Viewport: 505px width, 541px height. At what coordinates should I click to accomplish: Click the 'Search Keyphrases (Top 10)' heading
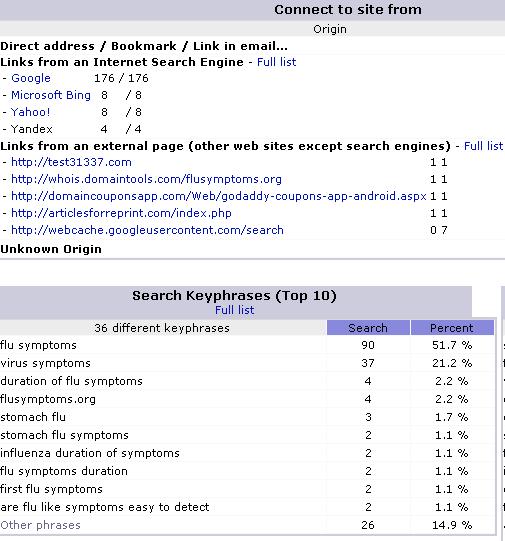[x=234, y=296]
